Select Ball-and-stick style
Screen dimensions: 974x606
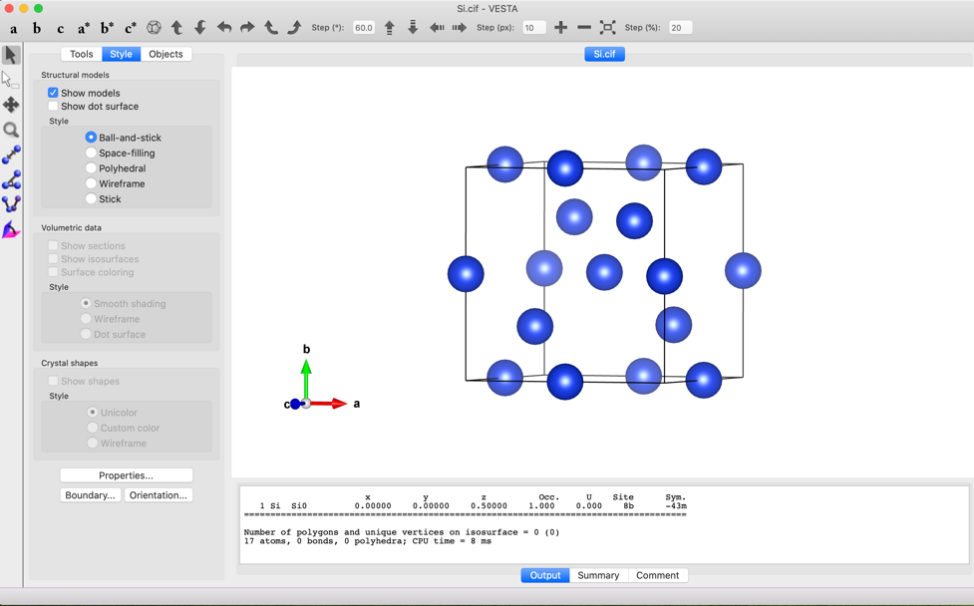(91, 137)
